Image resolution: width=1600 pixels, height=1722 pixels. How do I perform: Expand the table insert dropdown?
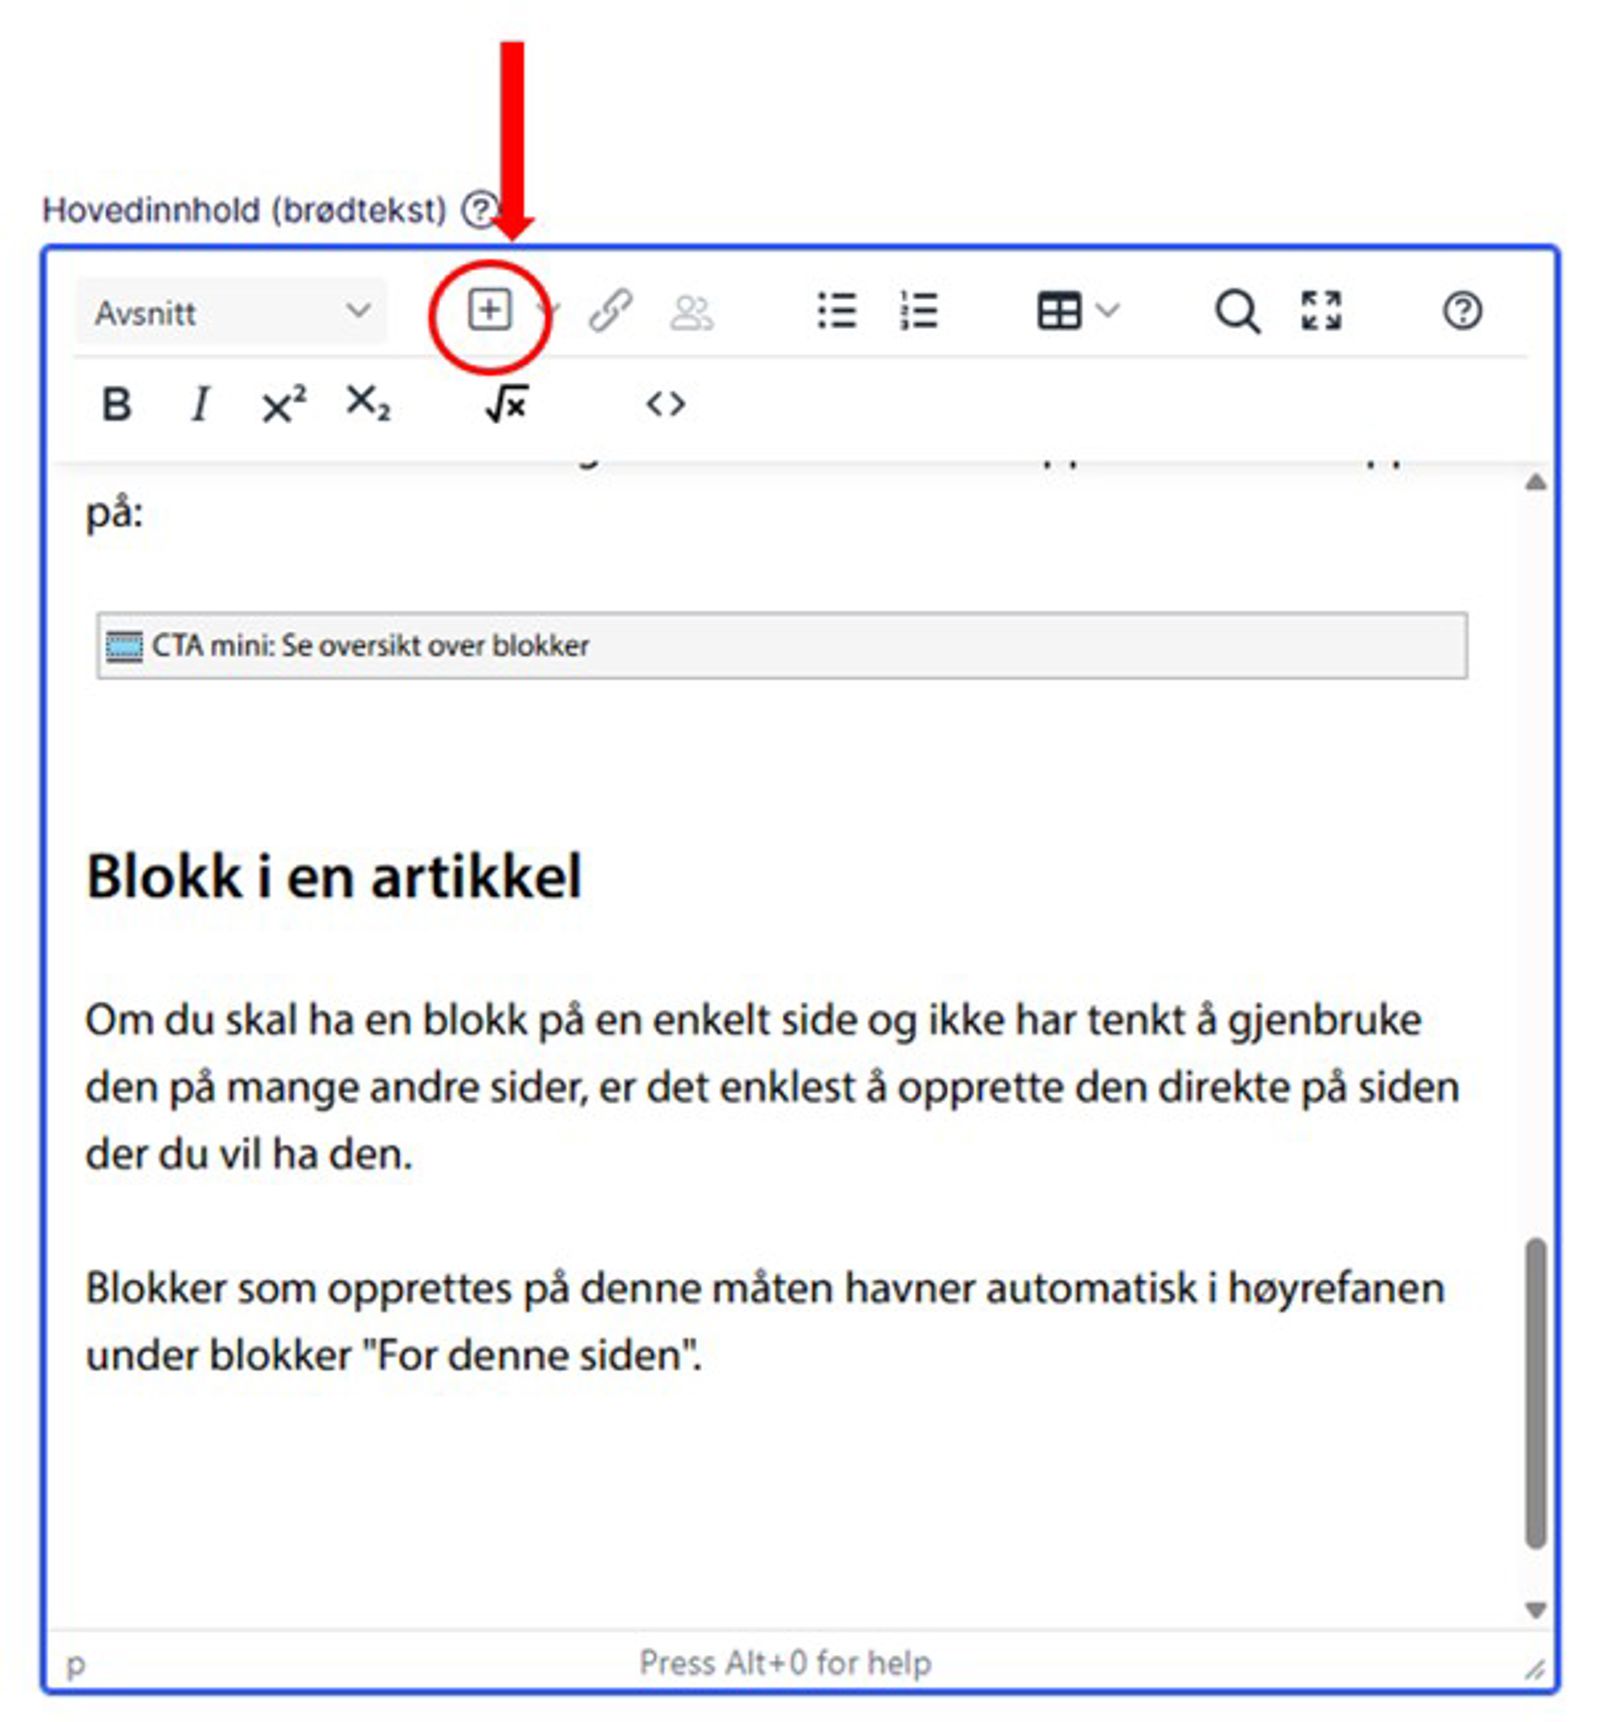(1108, 311)
